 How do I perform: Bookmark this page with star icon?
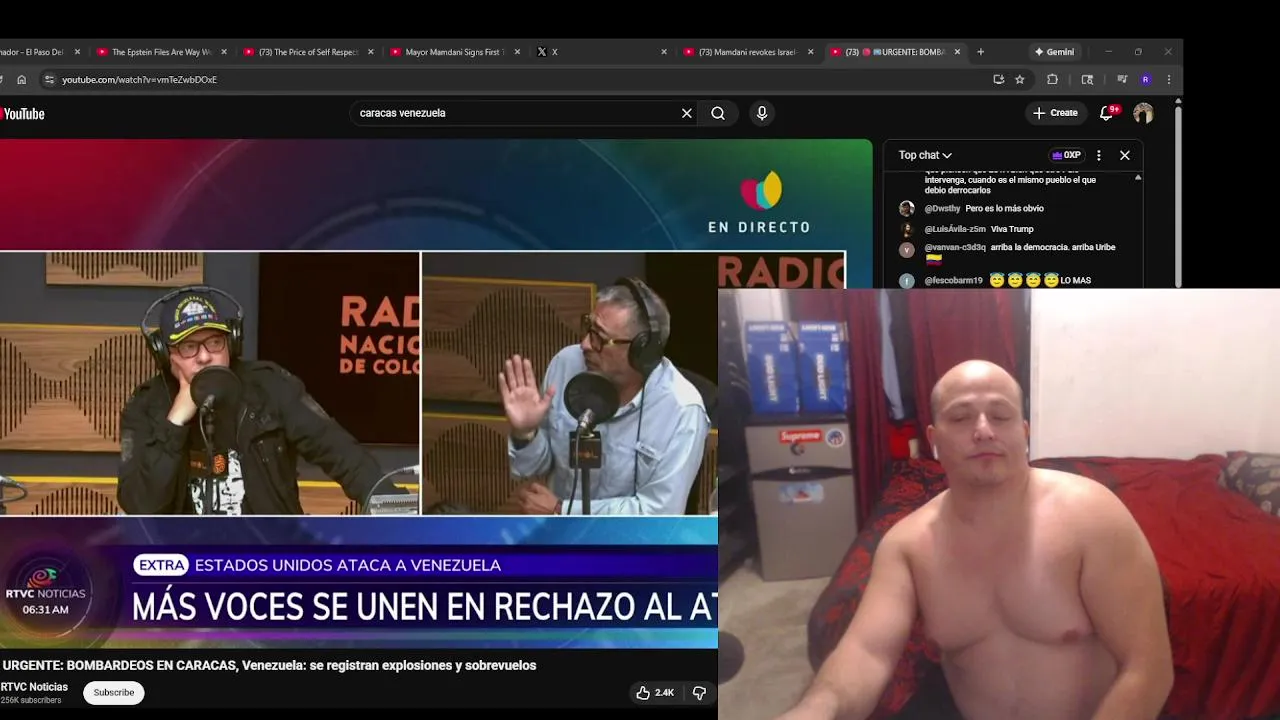pyautogui.click(x=1020, y=80)
